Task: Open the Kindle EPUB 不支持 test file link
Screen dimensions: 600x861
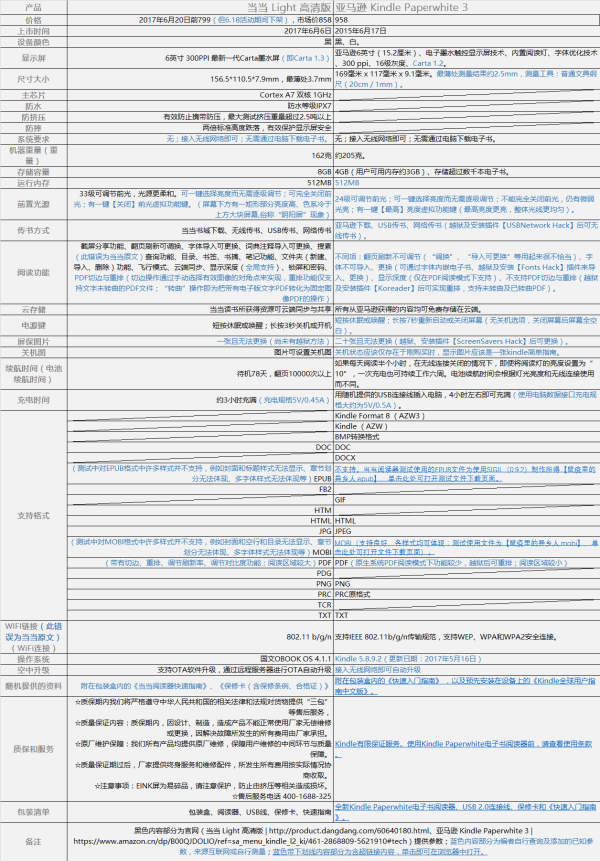Action: [x=466, y=474]
